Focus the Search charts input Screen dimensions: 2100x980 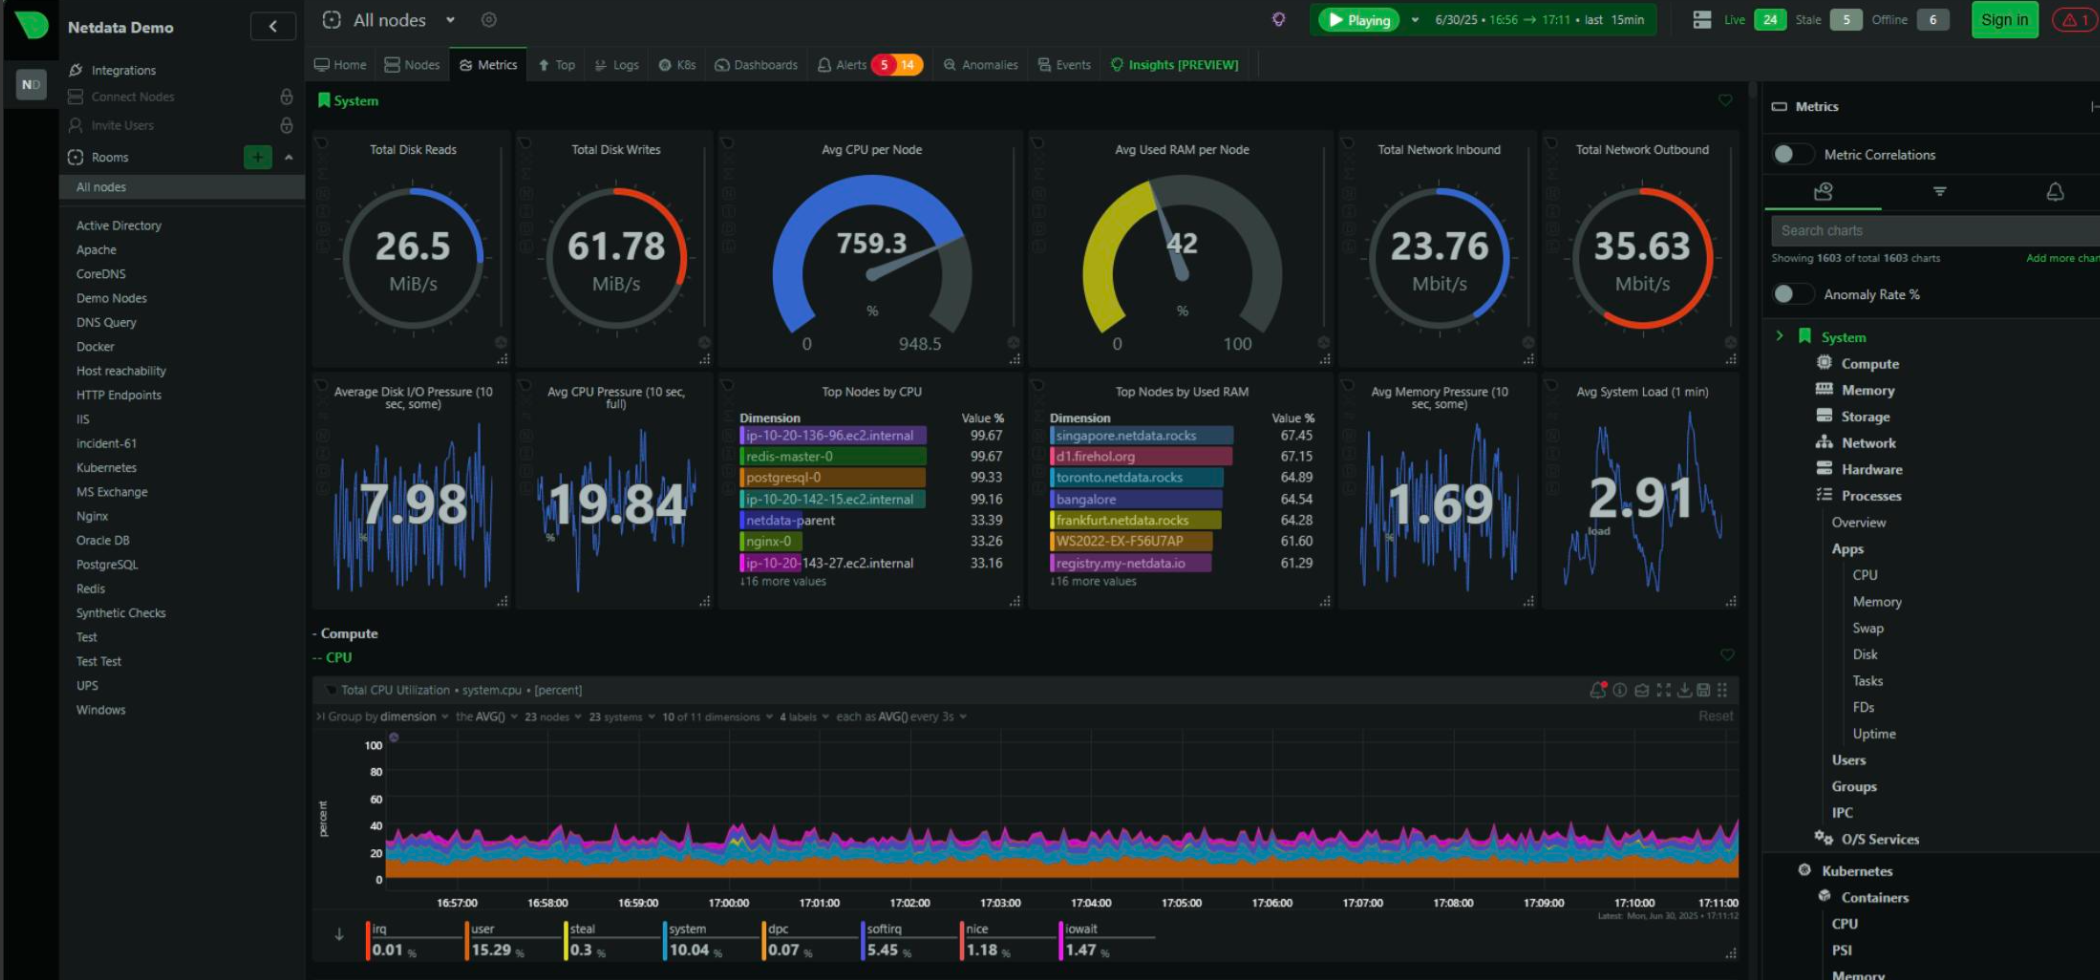coord(1935,230)
